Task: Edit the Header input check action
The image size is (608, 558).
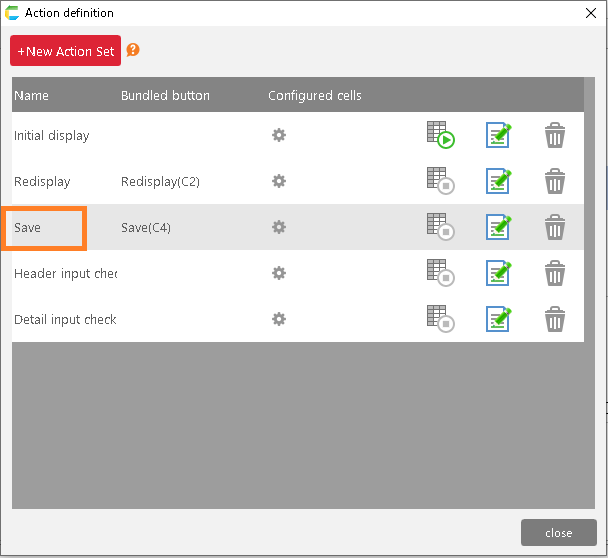Action: [498, 273]
